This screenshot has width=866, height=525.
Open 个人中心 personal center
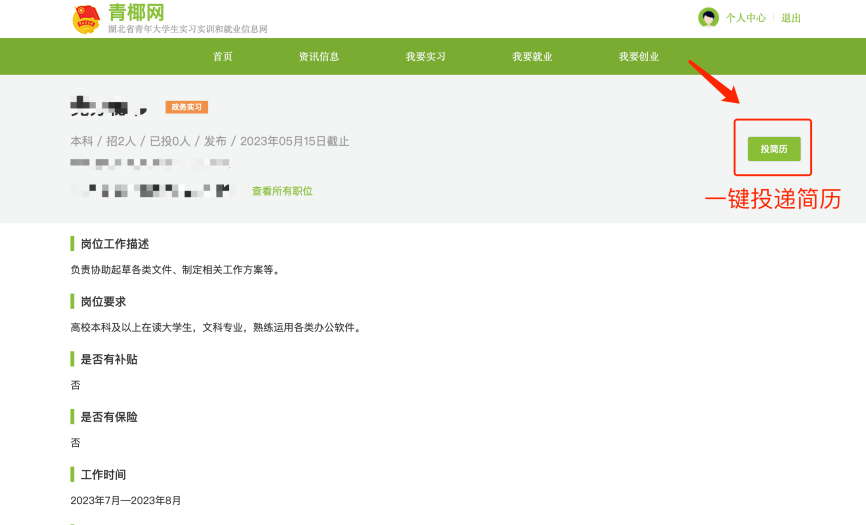(745, 18)
